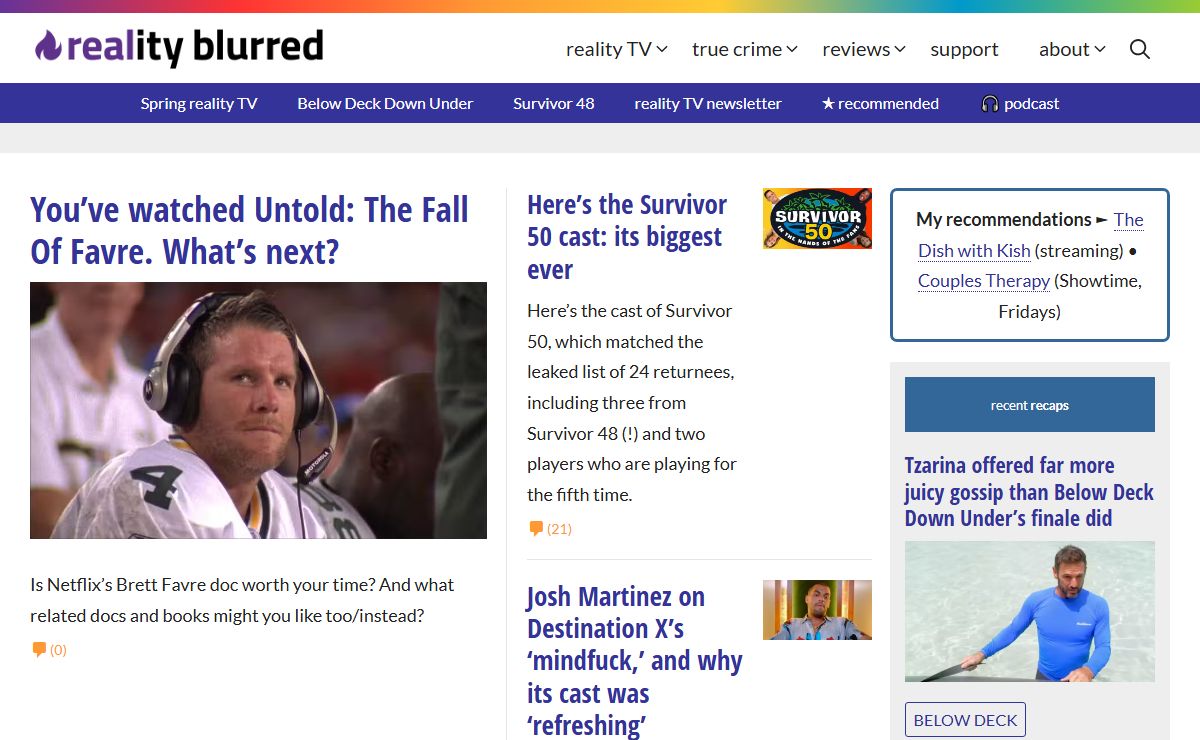Open the reviews main menu

[x=856, y=49]
